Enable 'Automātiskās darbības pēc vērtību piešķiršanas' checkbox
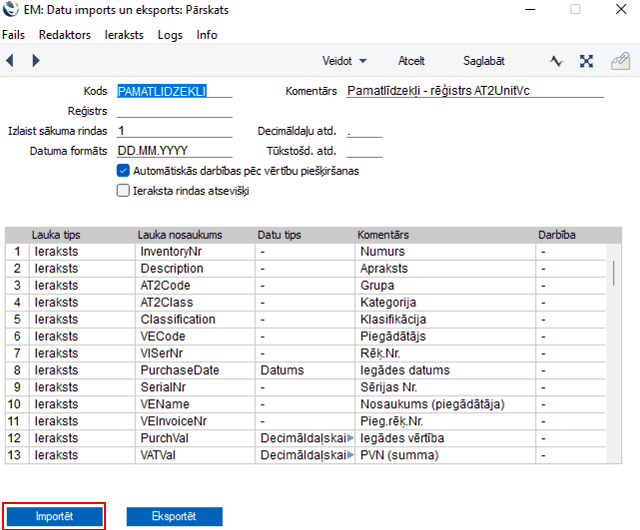The height and width of the screenshot is (530, 640). tap(124, 171)
